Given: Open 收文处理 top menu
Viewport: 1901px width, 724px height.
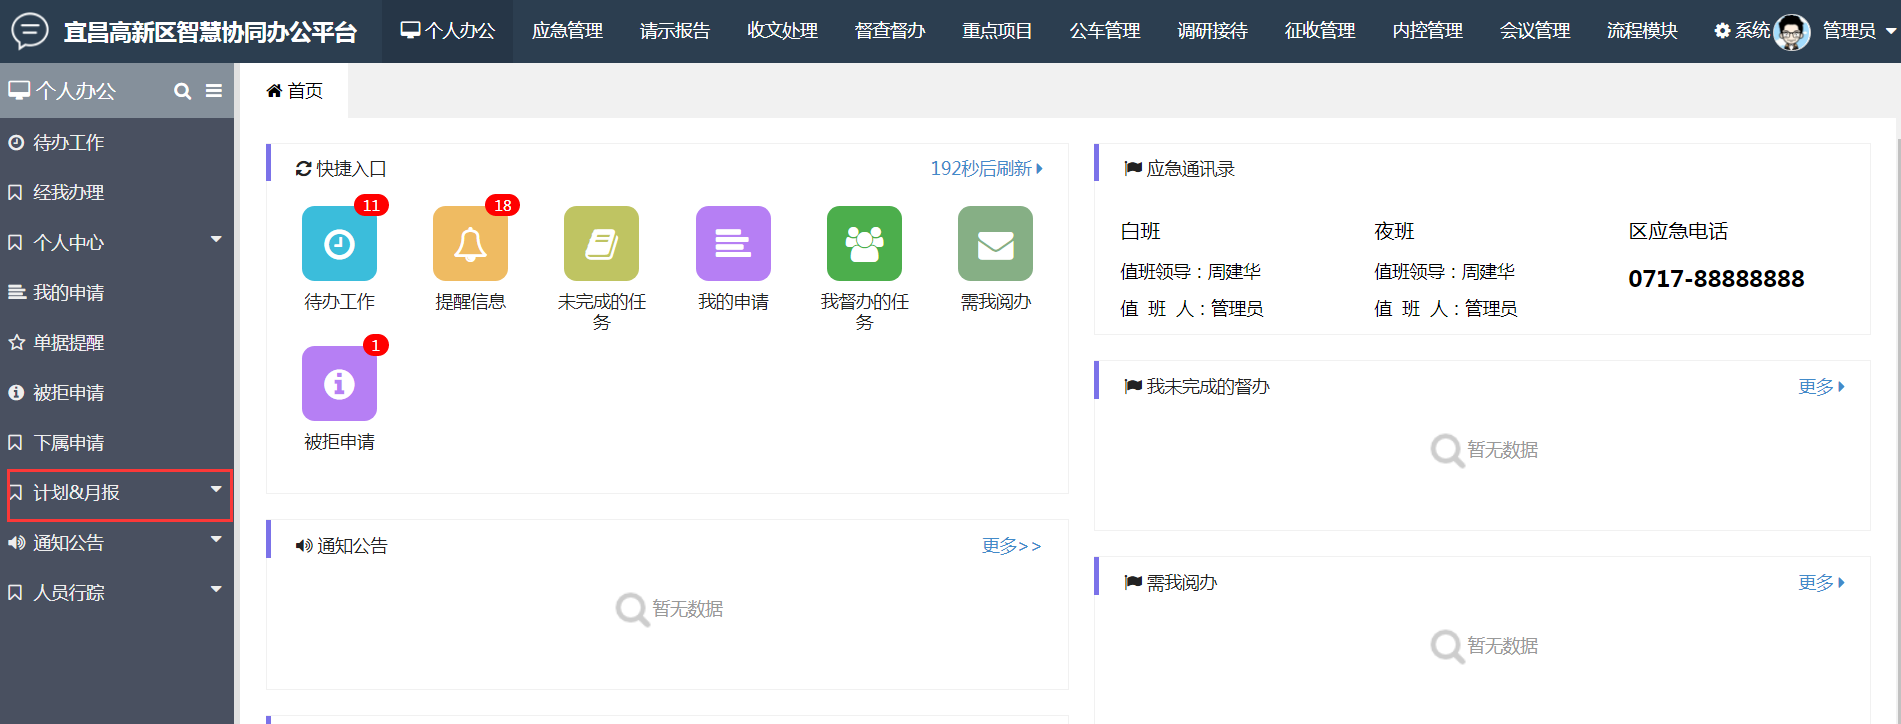Looking at the screenshot, I should tap(782, 31).
